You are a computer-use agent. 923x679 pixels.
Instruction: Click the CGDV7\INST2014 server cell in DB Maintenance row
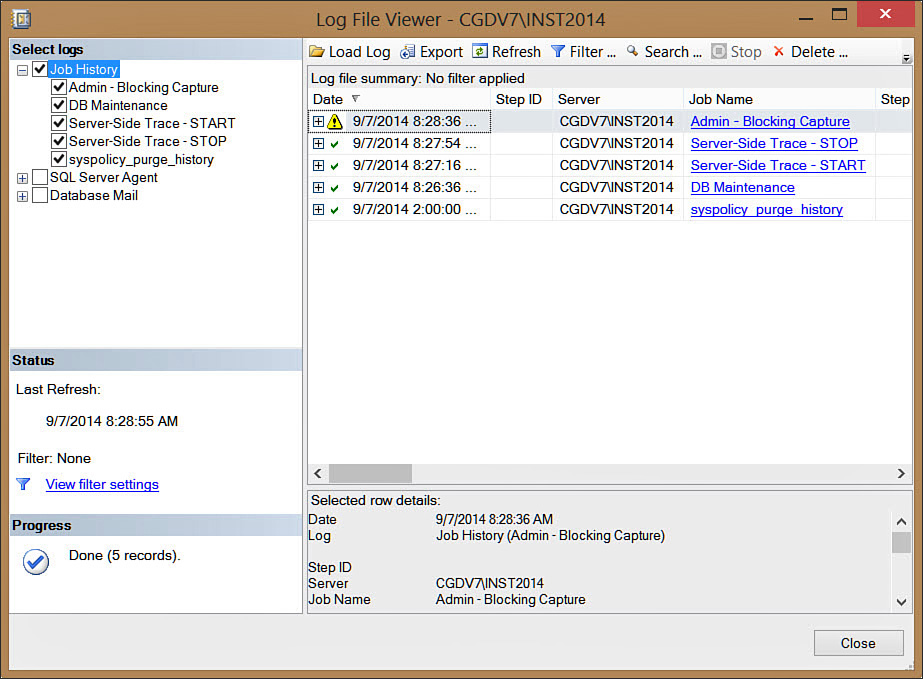point(616,188)
